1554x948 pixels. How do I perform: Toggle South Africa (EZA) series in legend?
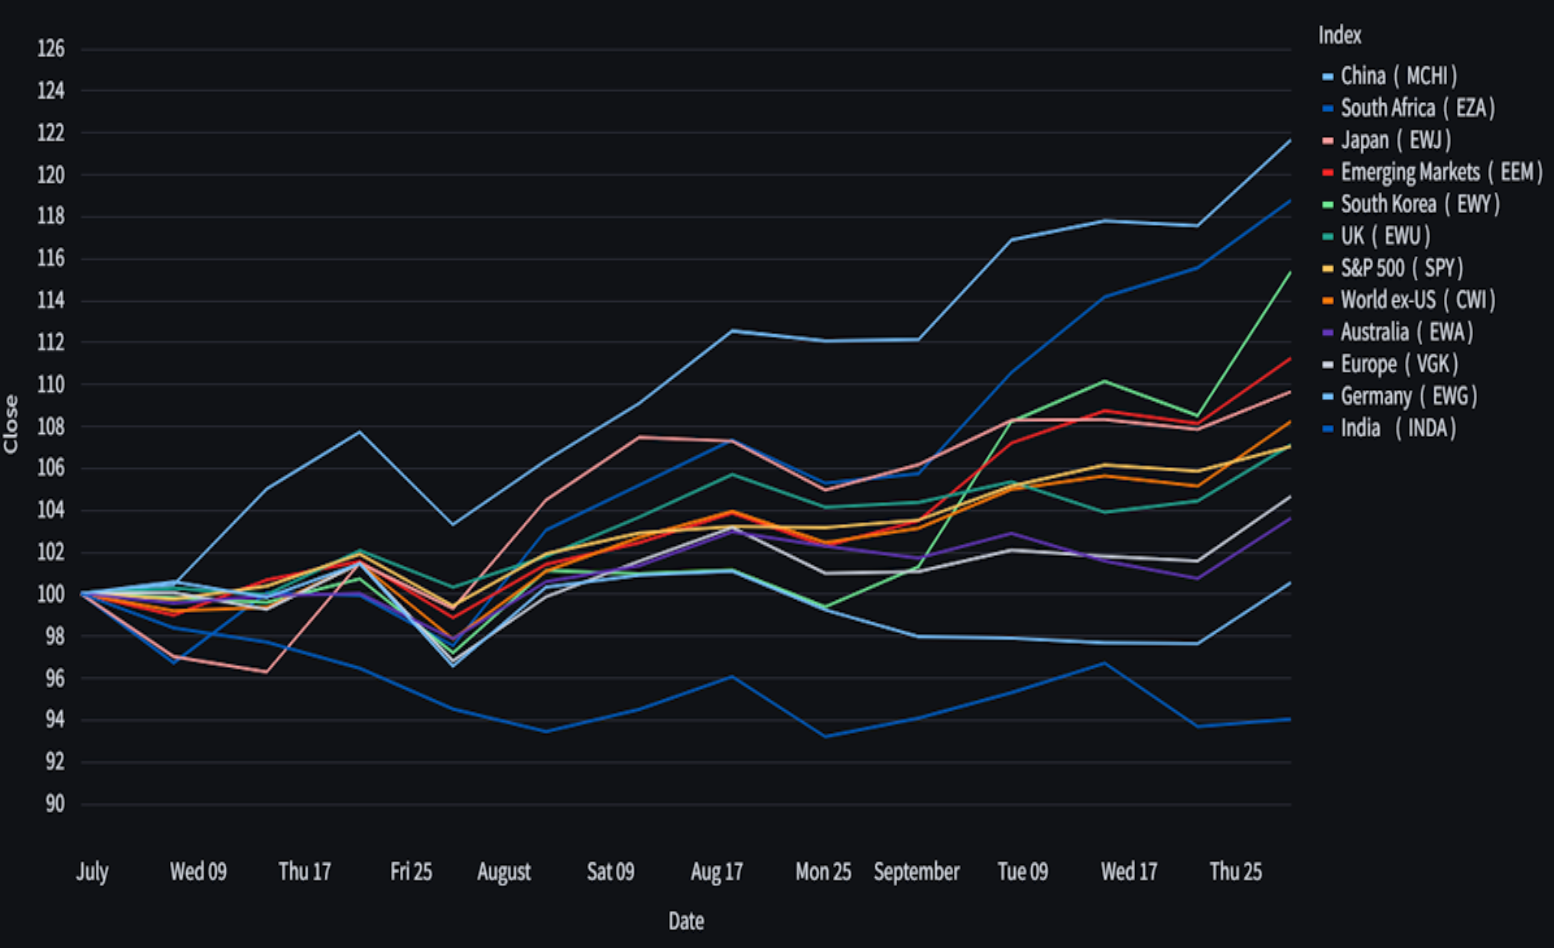click(x=1417, y=108)
